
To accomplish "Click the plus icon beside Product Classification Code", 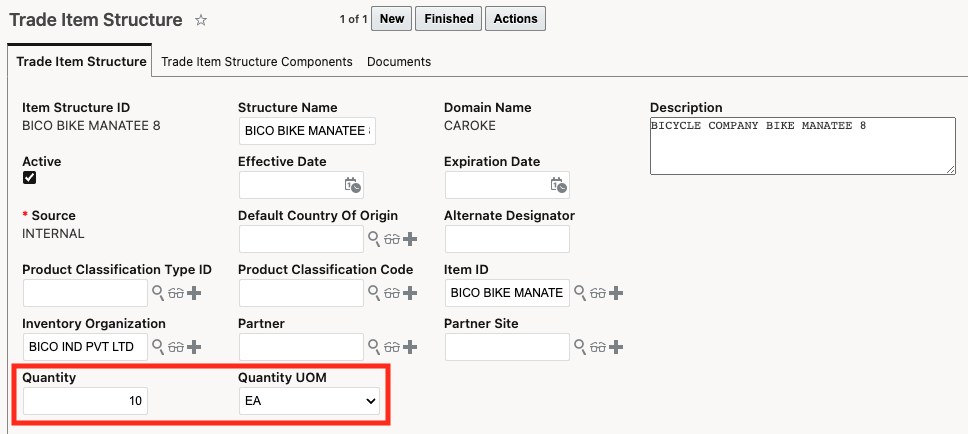I will tap(410, 293).
